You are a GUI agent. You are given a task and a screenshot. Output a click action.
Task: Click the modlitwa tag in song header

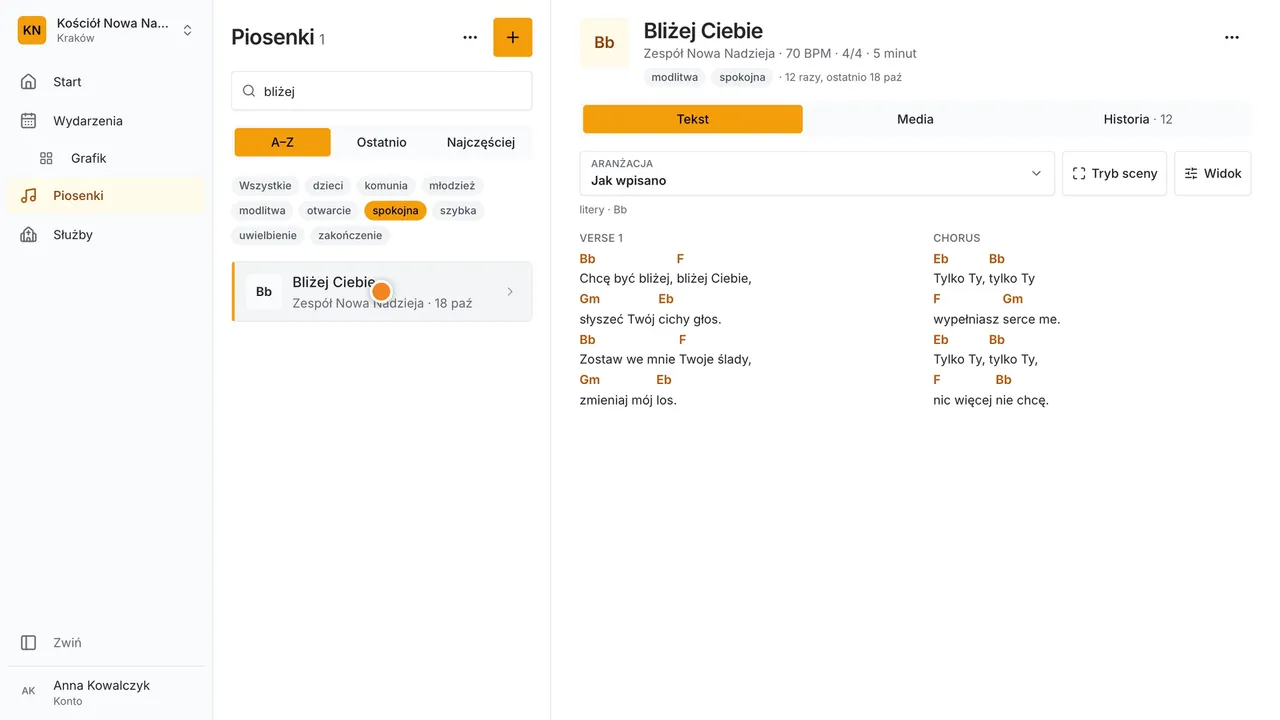click(x=675, y=77)
